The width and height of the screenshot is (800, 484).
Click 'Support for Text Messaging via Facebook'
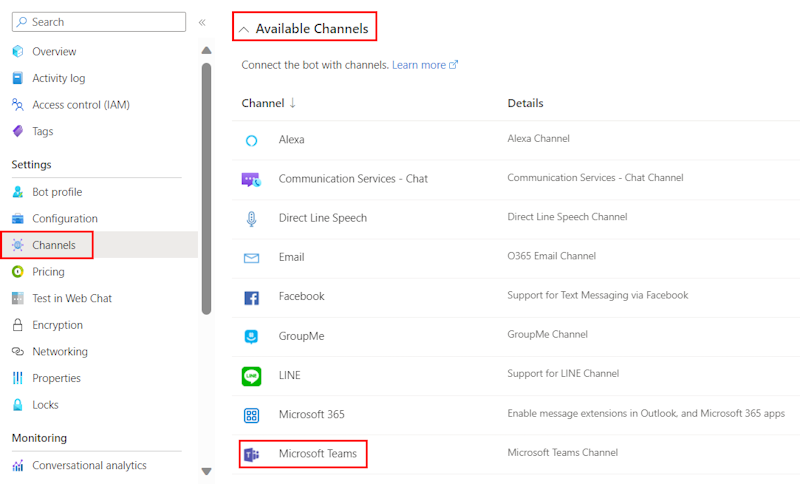[597, 295]
